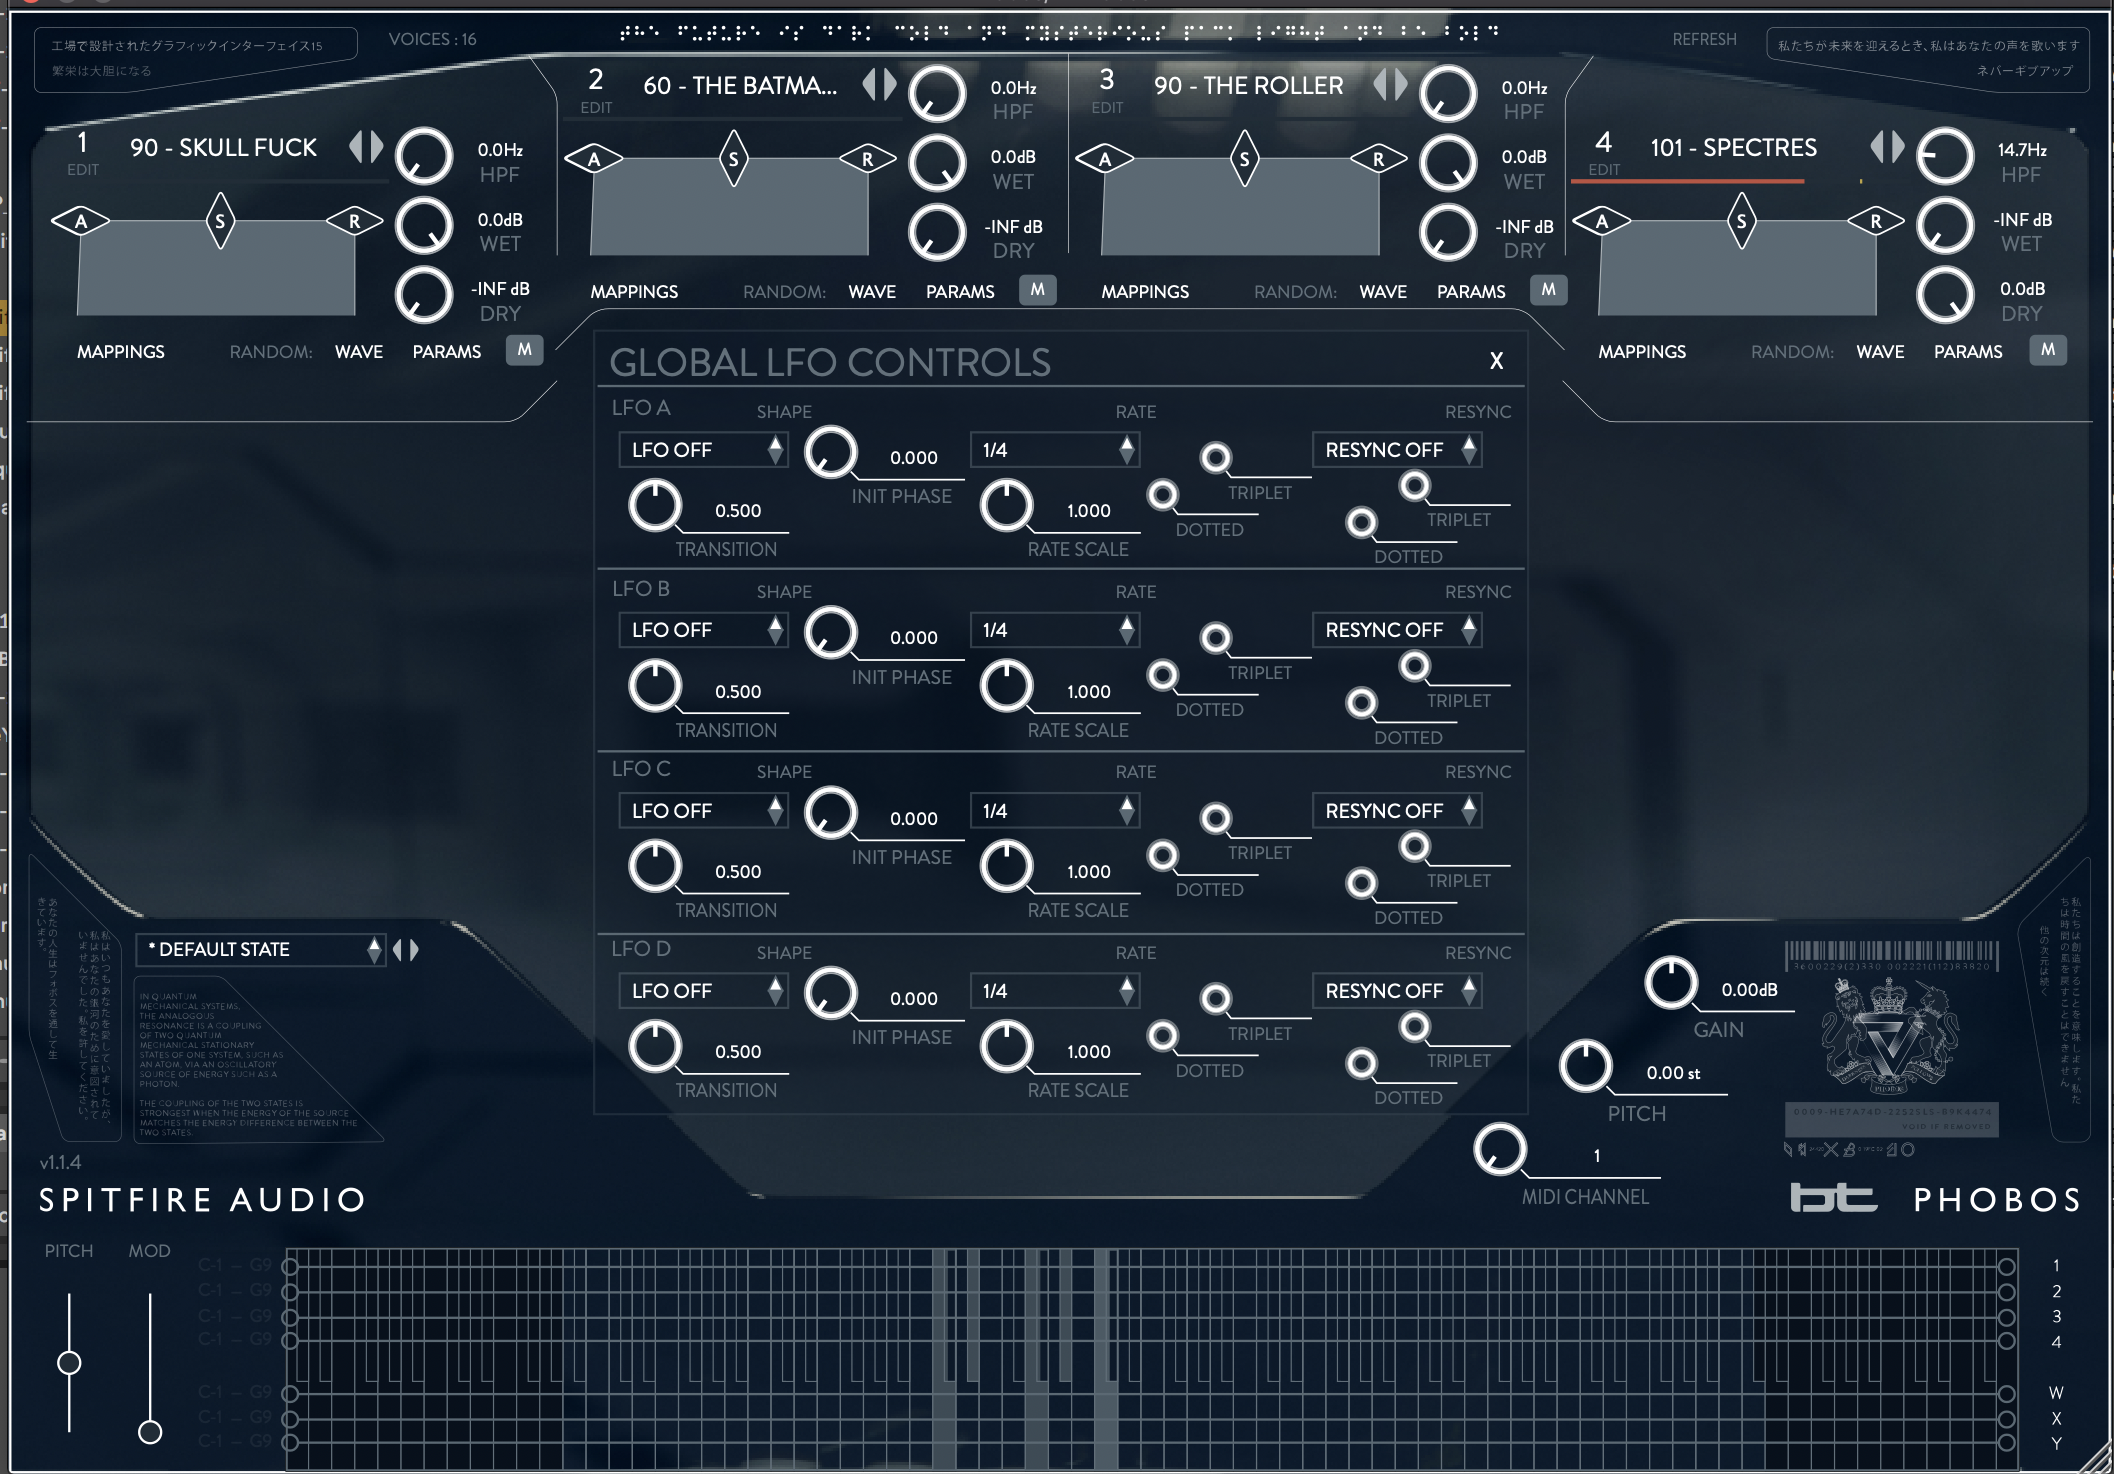Click the LFO B INIT PHASE knob
The height and width of the screenshot is (1474, 2114).
tap(831, 632)
